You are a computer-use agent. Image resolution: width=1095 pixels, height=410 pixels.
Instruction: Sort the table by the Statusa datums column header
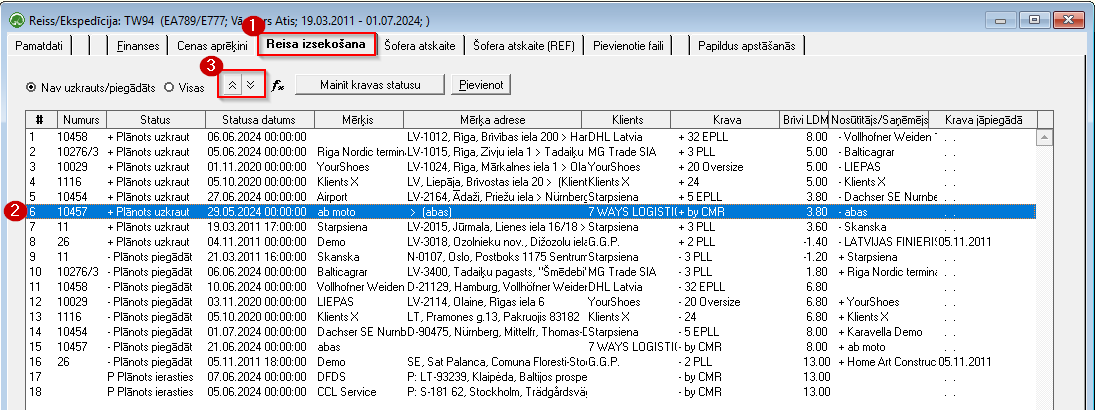click(258, 119)
